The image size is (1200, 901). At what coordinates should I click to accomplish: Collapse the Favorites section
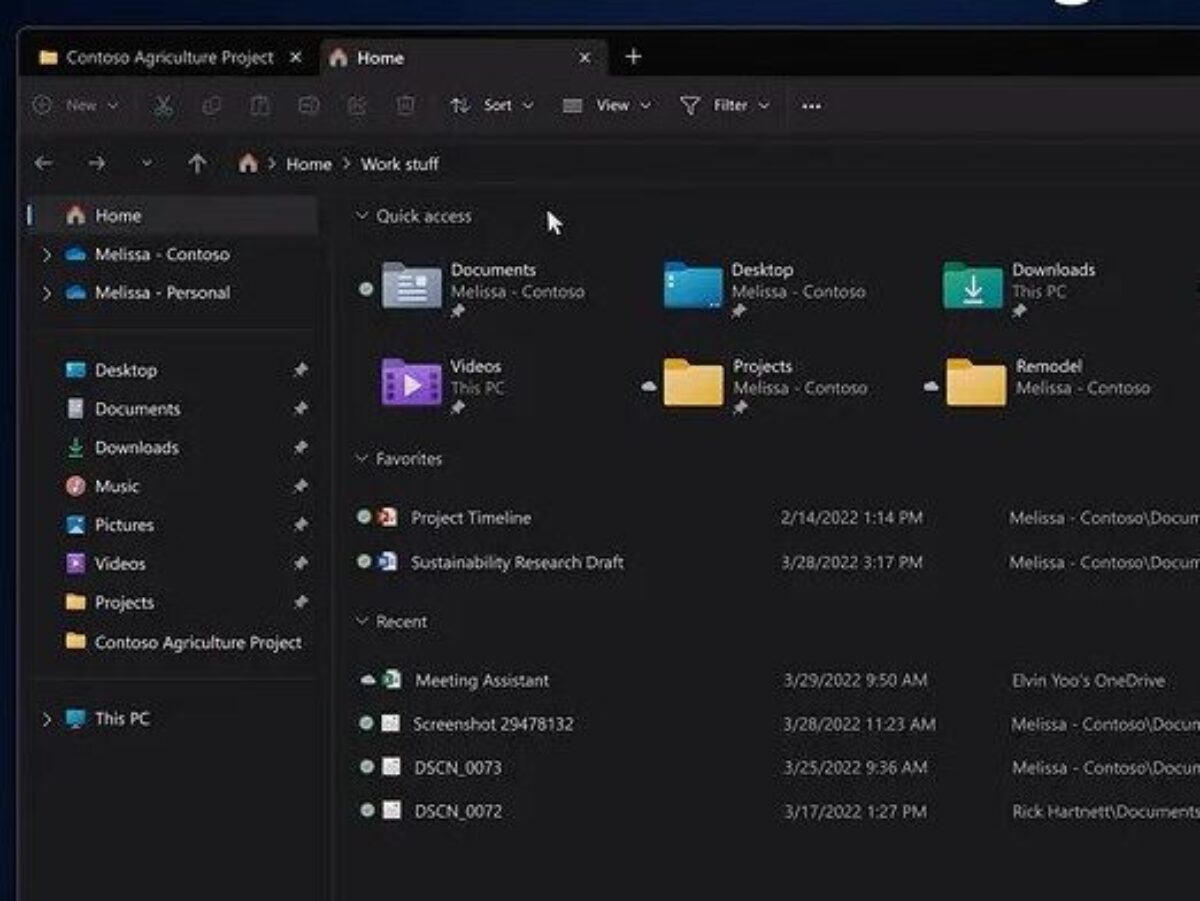tap(362, 459)
